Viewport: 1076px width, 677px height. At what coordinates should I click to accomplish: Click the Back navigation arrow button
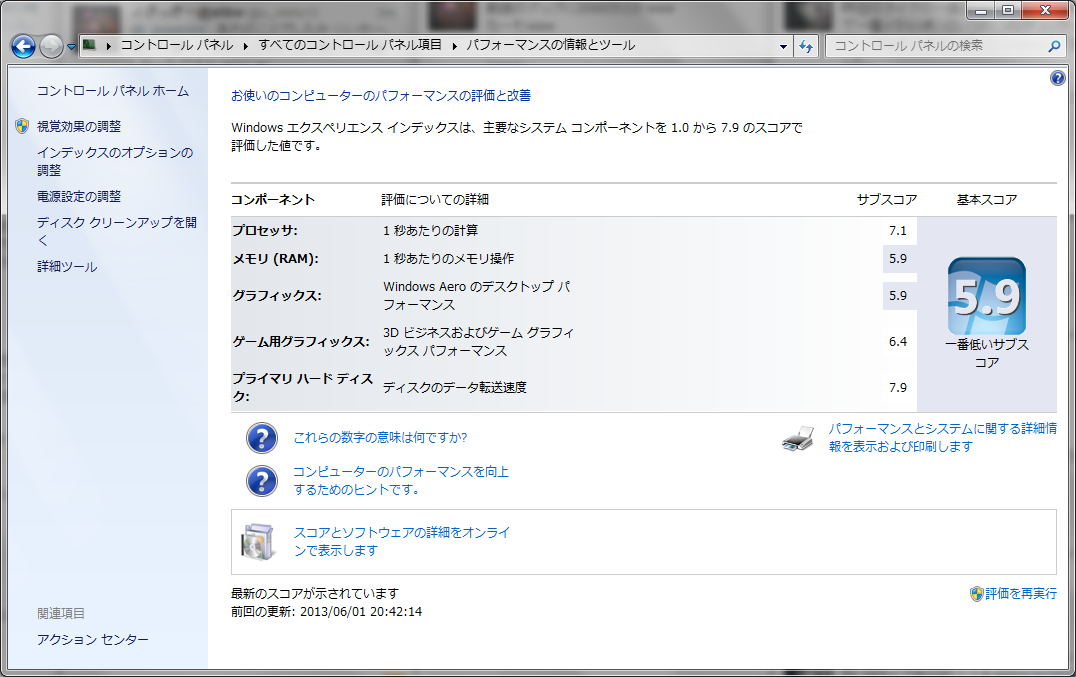[x=23, y=47]
